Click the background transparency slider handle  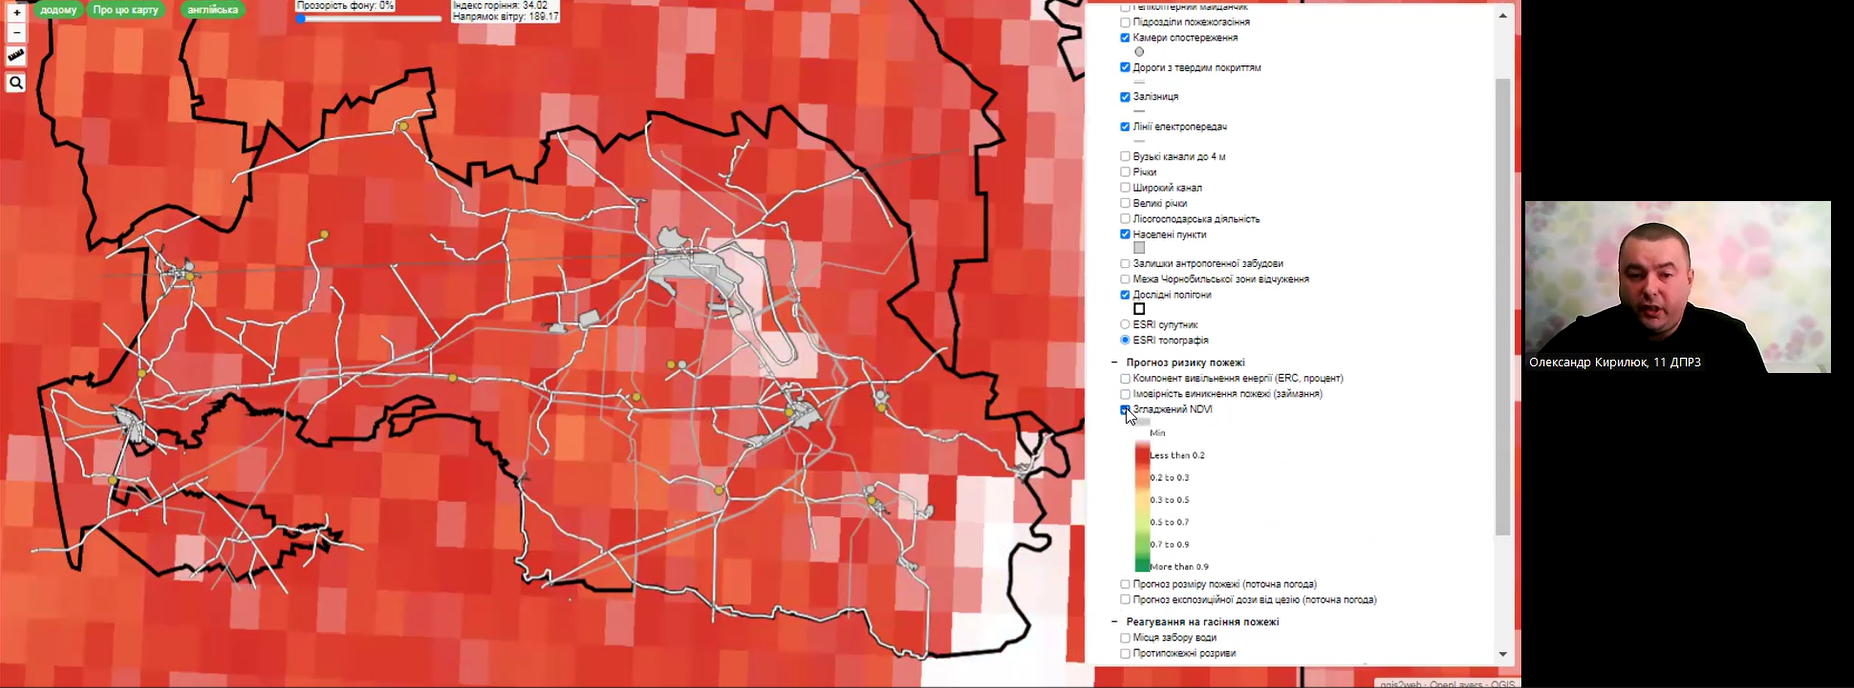301,19
